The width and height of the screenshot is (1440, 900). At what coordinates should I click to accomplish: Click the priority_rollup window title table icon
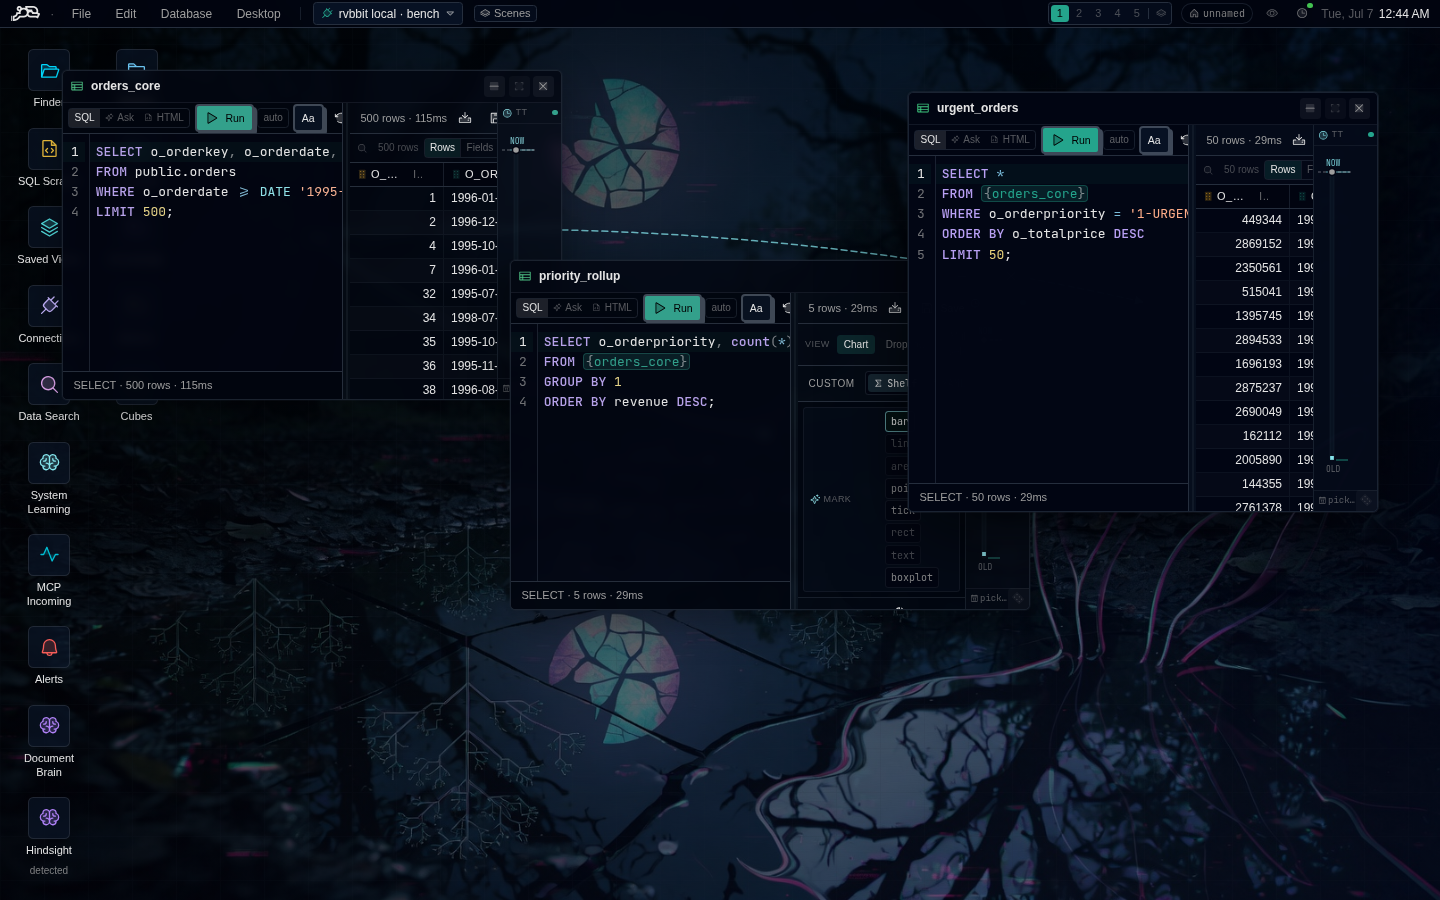[525, 276]
